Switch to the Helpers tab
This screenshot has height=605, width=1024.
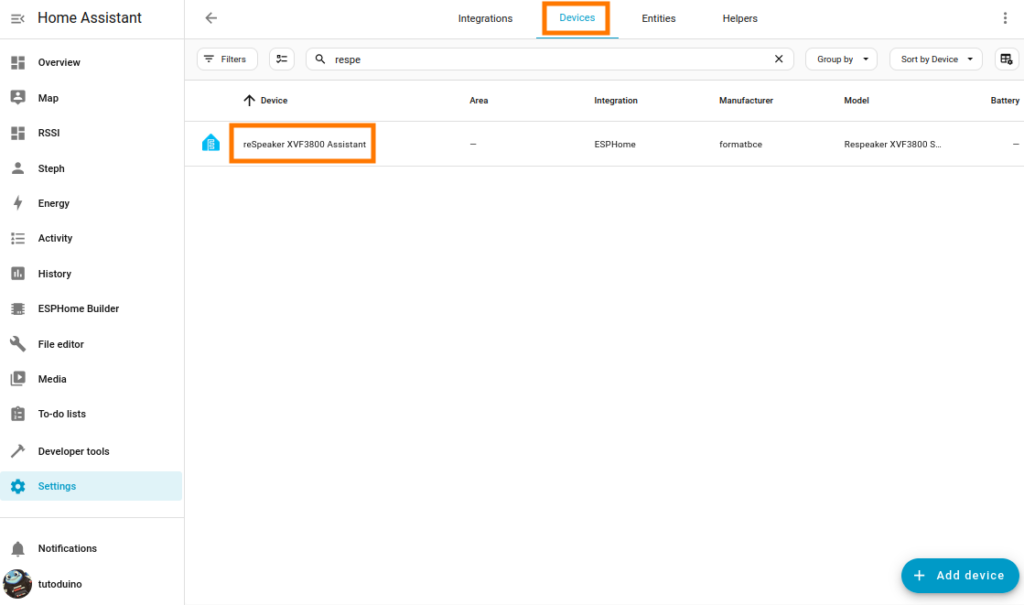740,19
